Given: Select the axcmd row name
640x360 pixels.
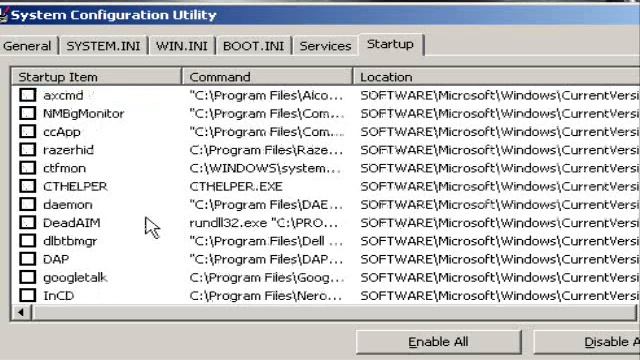Looking at the screenshot, I should [x=63, y=96].
